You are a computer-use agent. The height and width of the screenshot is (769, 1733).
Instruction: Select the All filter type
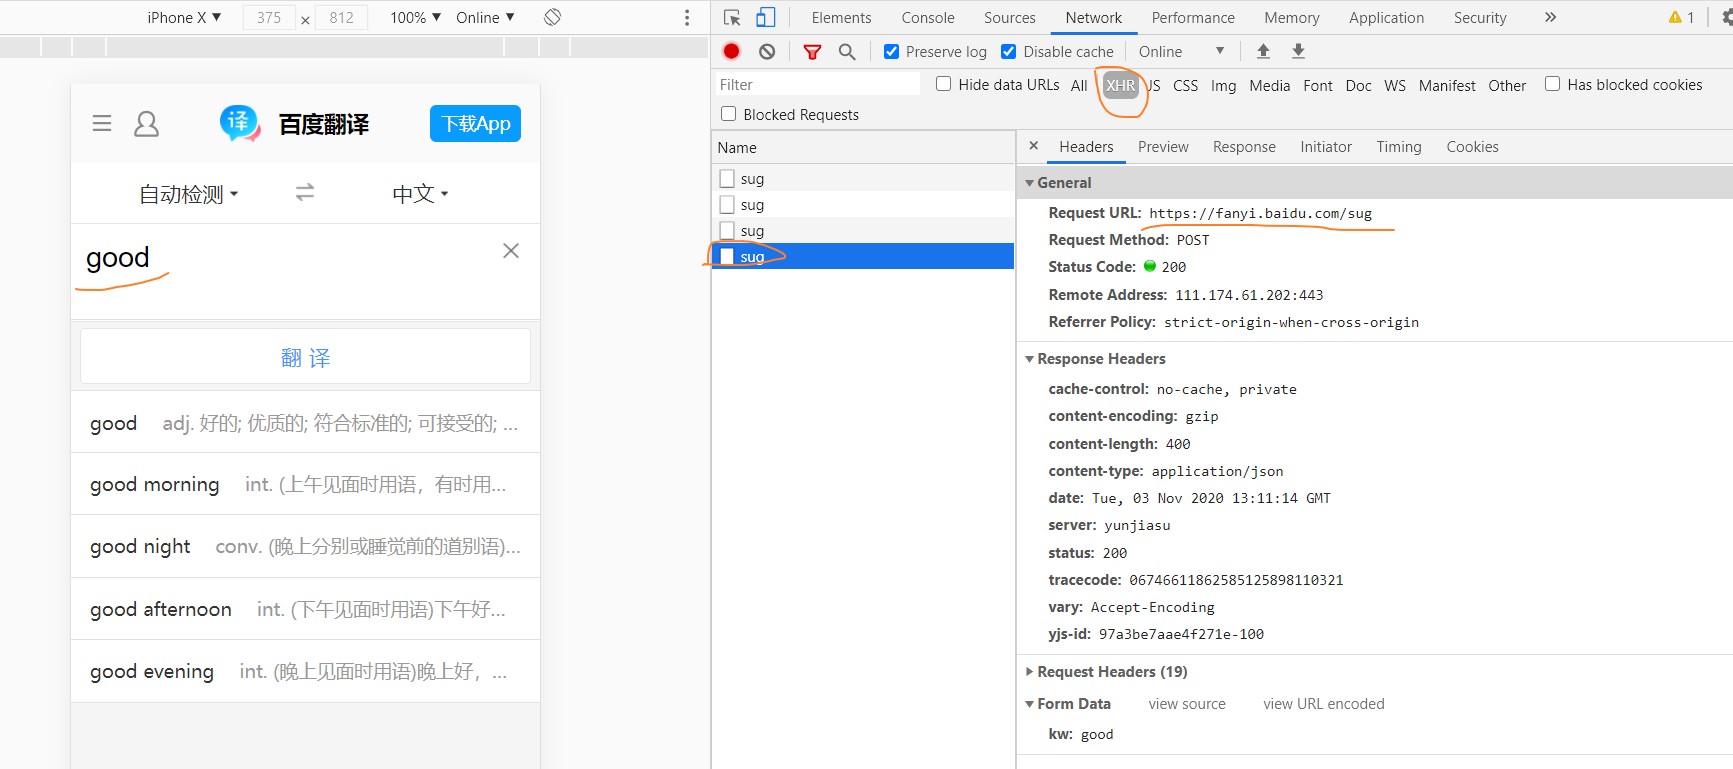[x=1079, y=86]
